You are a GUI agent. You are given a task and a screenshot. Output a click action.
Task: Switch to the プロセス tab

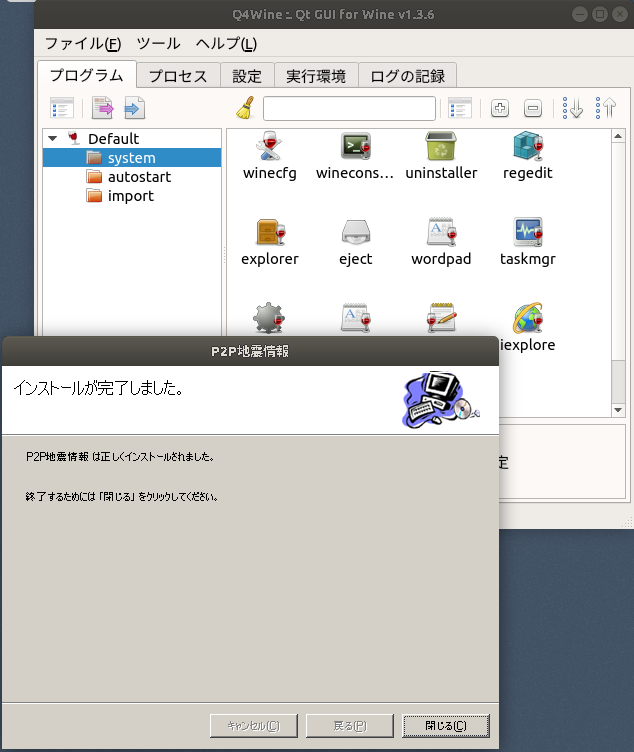click(178, 76)
